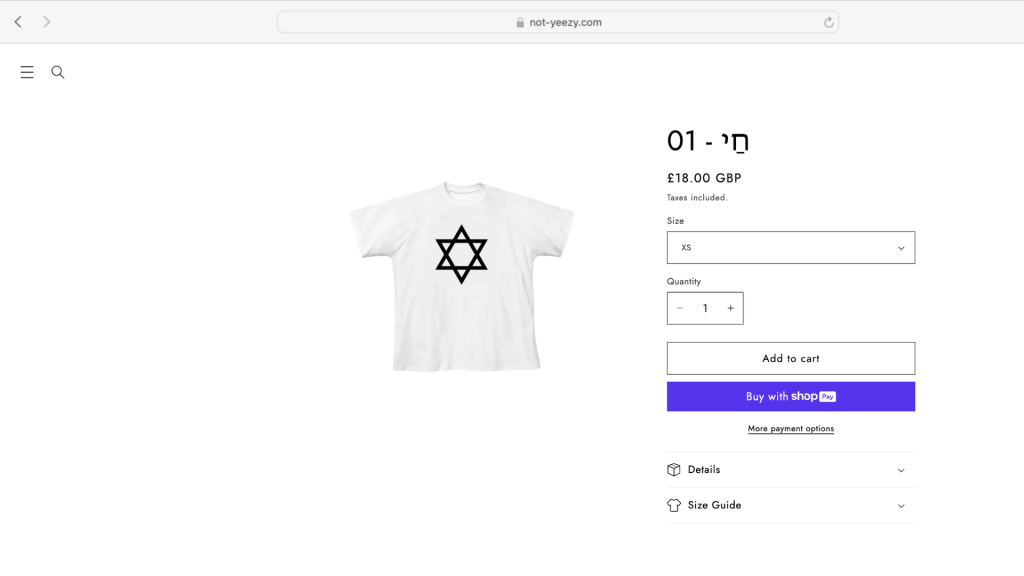Click the search magnifier icon

click(x=58, y=72)
